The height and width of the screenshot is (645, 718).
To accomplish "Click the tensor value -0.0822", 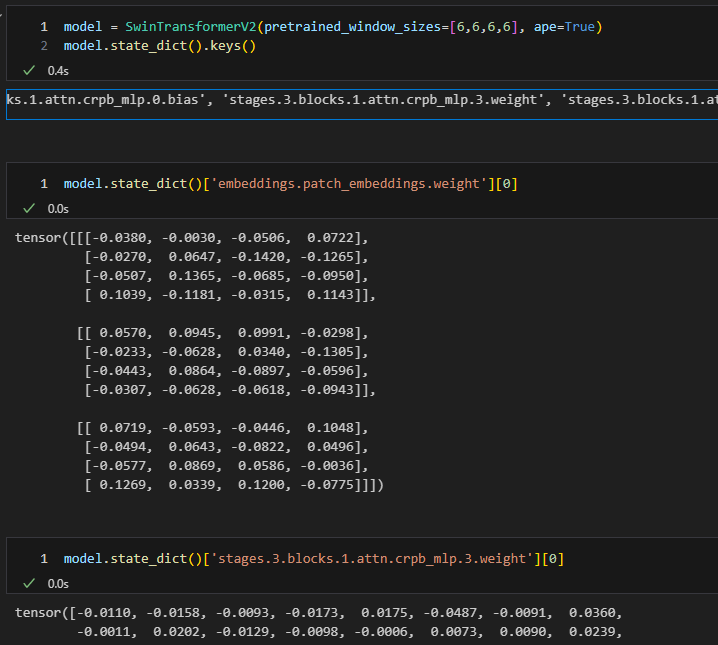I will click(x=258, y=447).
